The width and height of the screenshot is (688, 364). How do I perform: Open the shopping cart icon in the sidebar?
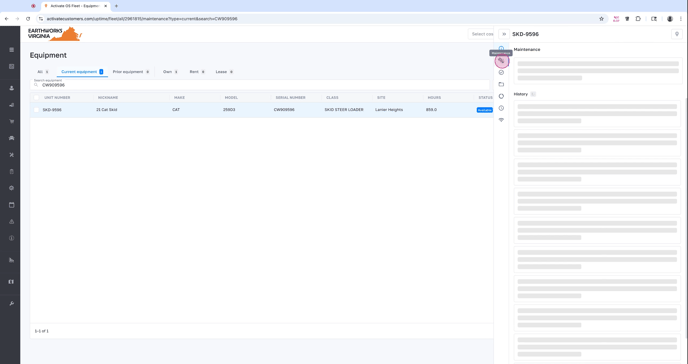pyautogui.click(x=11, y=121)
